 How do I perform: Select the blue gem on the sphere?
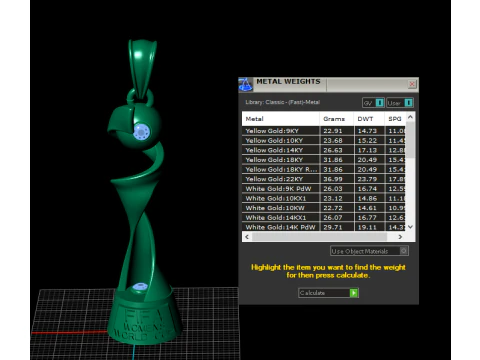point(141,132)
